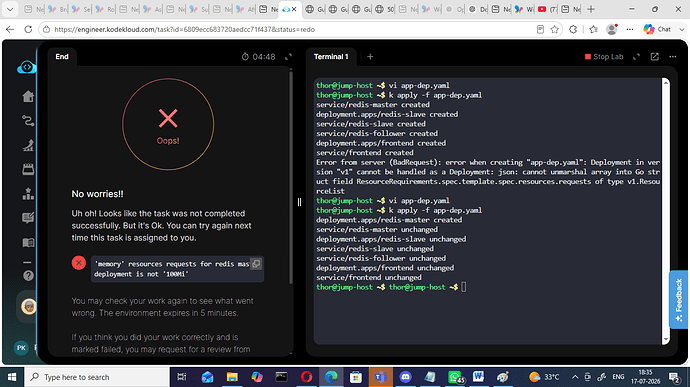690x387 pixels.
Task: Click the Stop Lab button
Action: [604, 57]
